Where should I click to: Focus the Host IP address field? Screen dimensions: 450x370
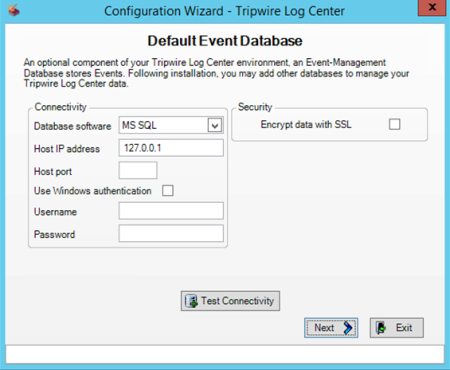171,148
